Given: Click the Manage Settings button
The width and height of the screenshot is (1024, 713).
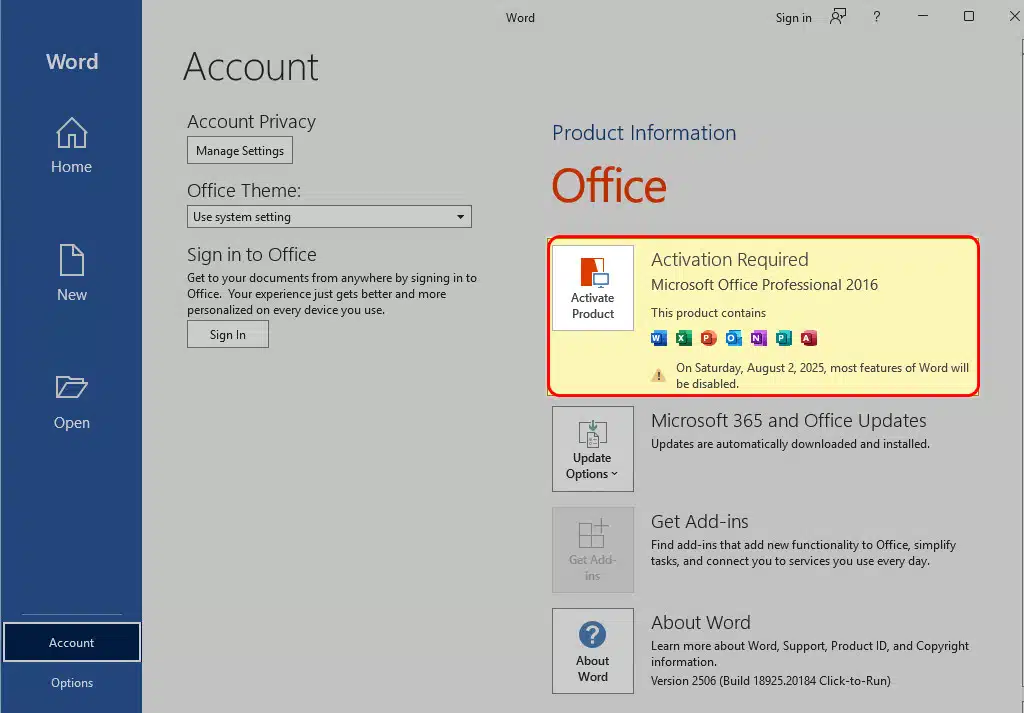Looking at the screenshot, I should [240, 150].
